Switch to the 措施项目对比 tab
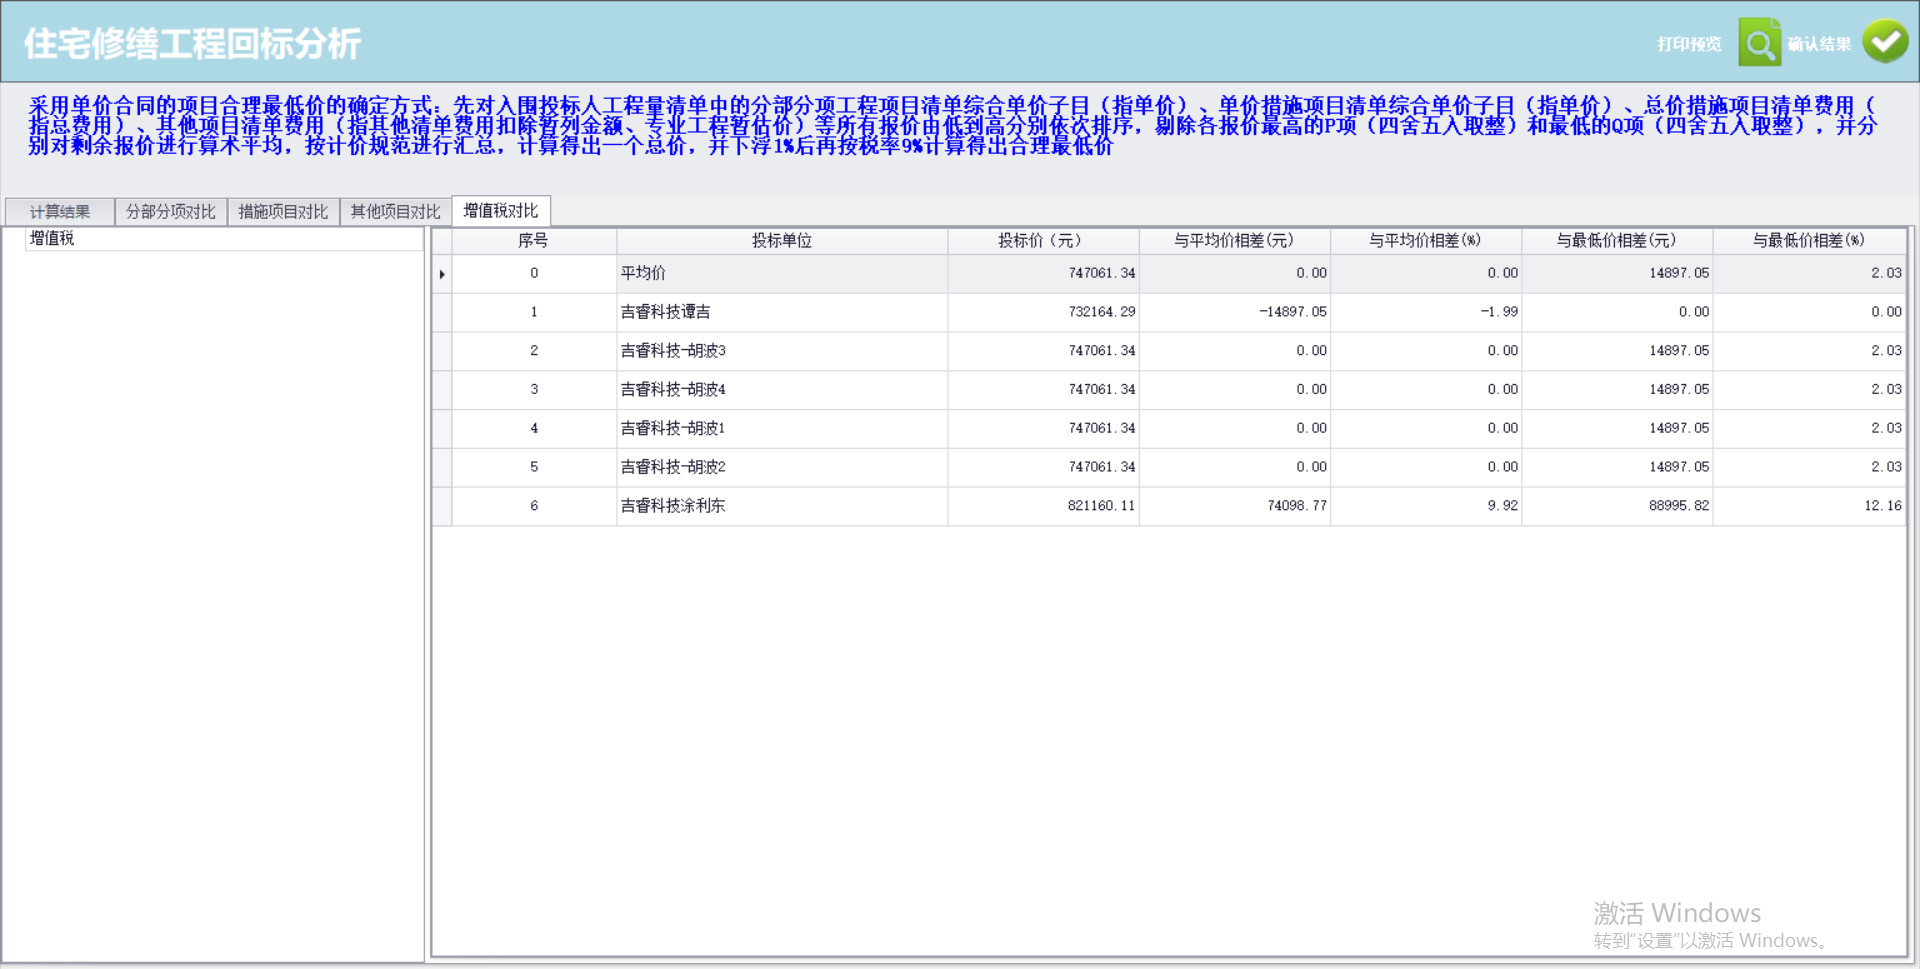Image resolution: width=1920 pixels, height=969 pixels. [x=283, y=212]
